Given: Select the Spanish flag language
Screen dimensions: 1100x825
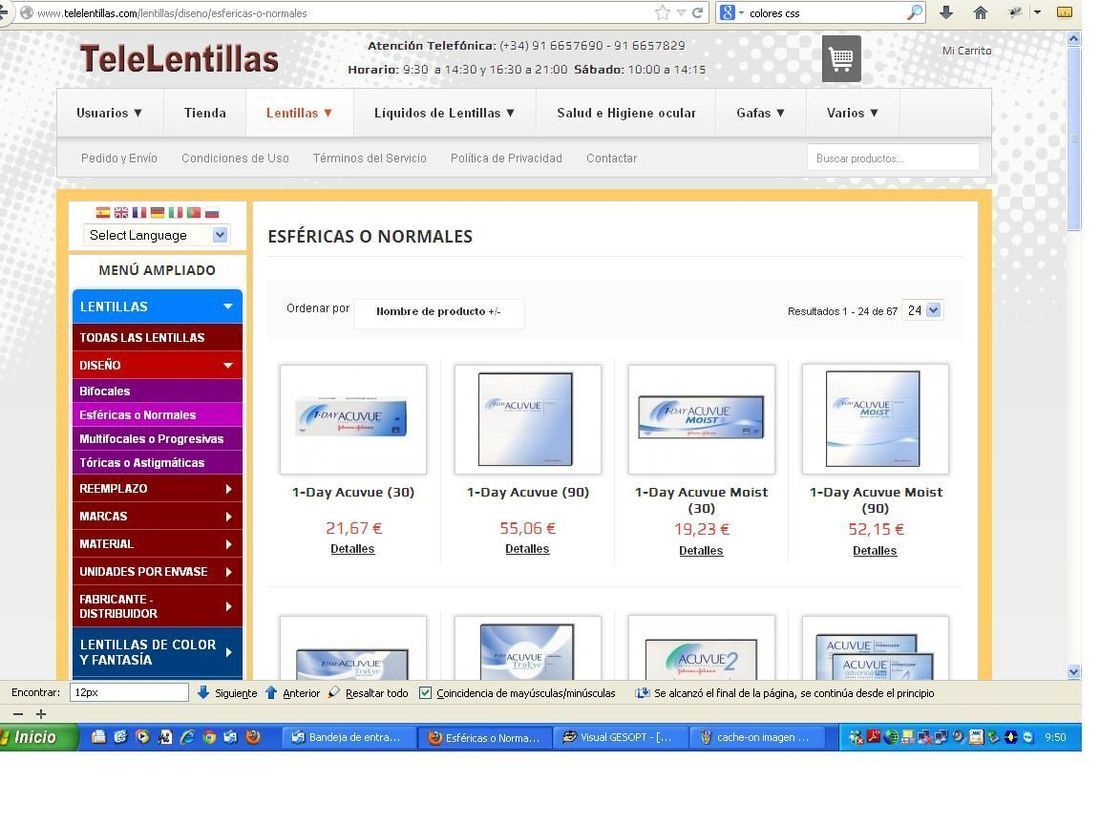Looking at the screenshot, I should point(103,213).
